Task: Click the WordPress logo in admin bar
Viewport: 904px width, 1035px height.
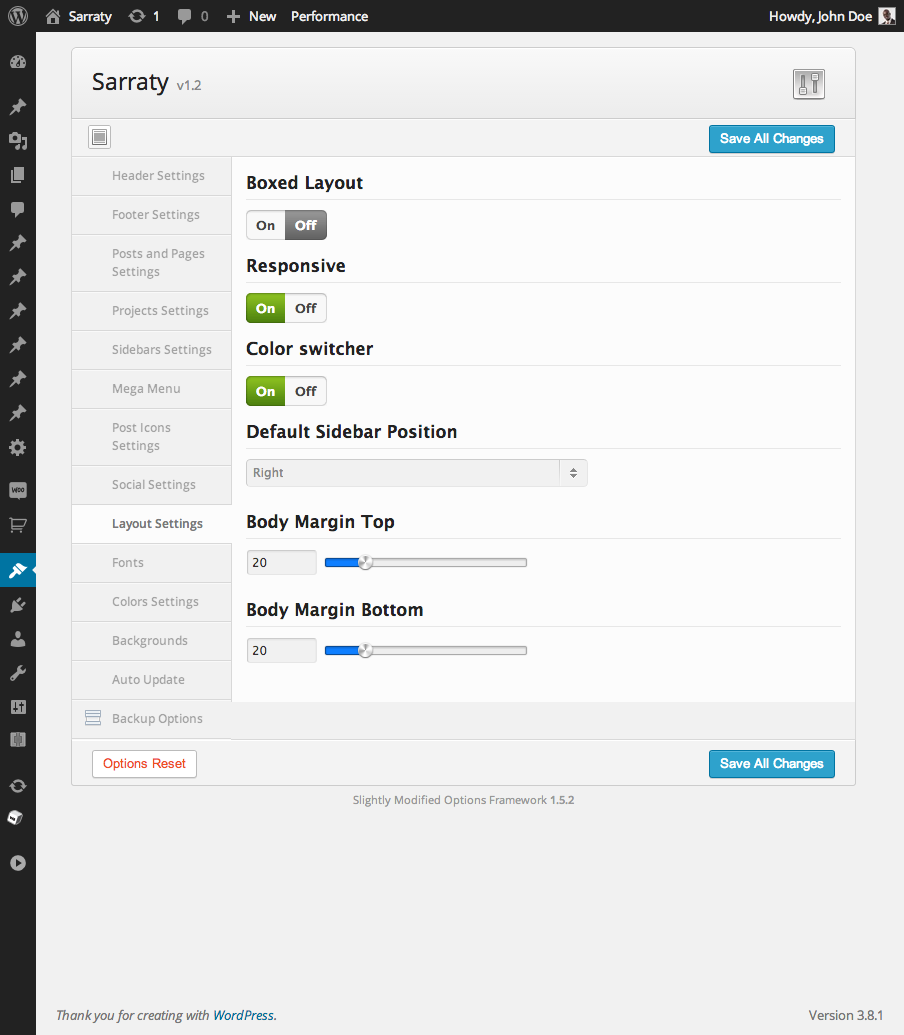Action: click(18, 16)
